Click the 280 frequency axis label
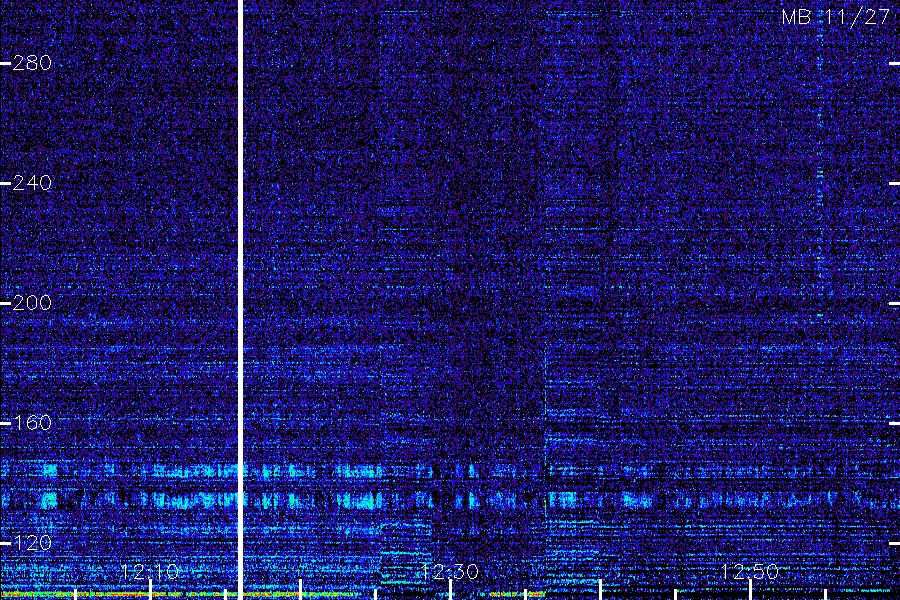The width and height of the screenshot is (900, 600). (x=32, y=63)
